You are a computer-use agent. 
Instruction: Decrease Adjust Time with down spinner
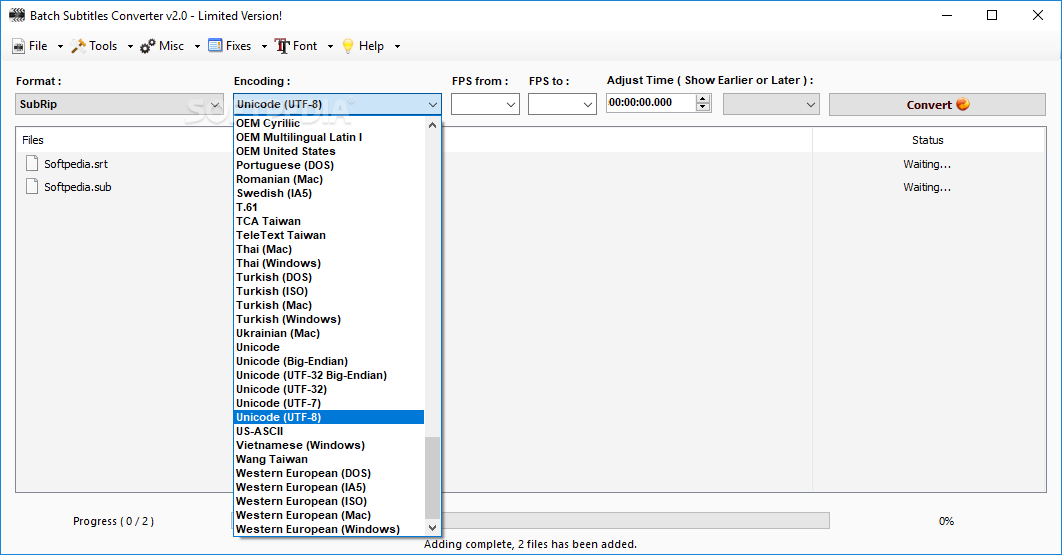[703, 106]
